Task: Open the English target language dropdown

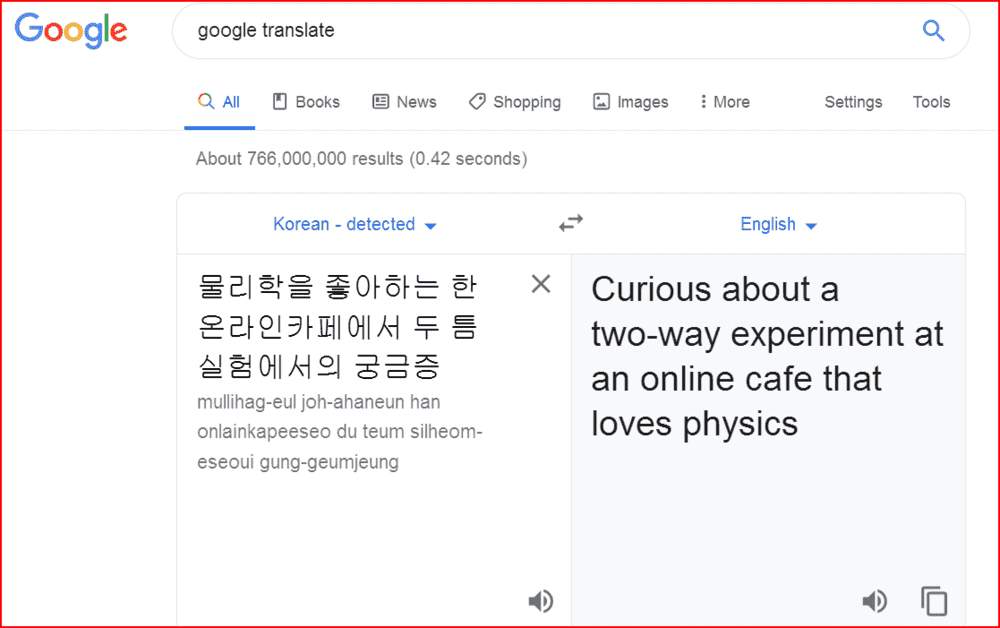Action: tap(778, 225)
